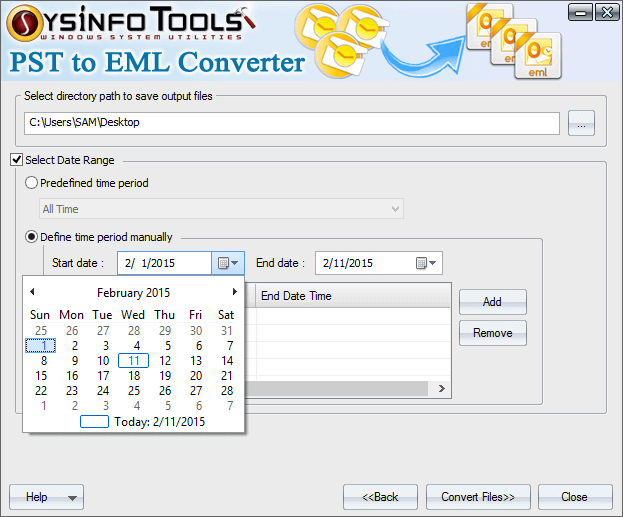Screen dimensions: 623x517
Task: Click the Close button at bottom
Action: pos(575,497)
